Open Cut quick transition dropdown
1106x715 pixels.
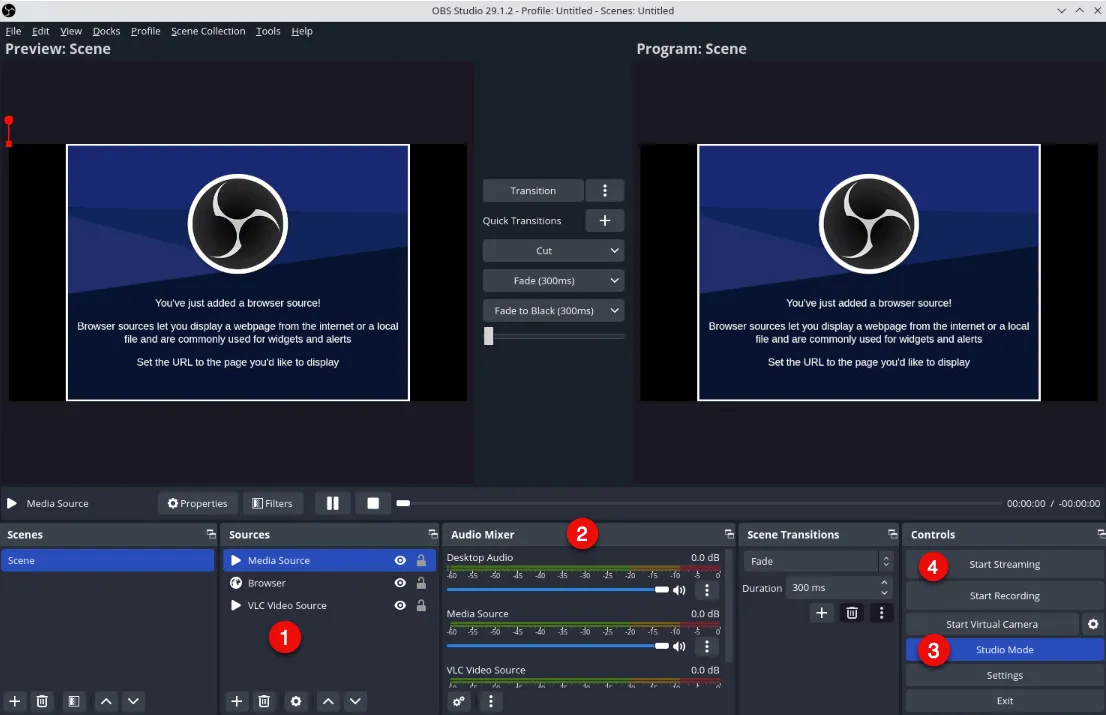coord(553,250)
